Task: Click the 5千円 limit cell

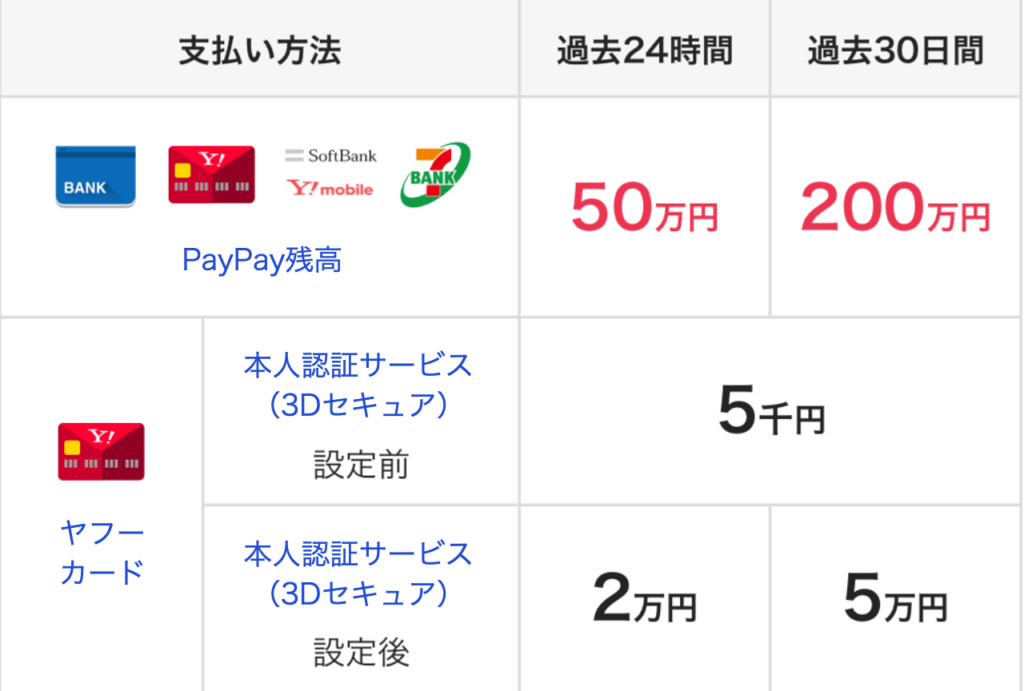Action: click(x=771, y=411)
